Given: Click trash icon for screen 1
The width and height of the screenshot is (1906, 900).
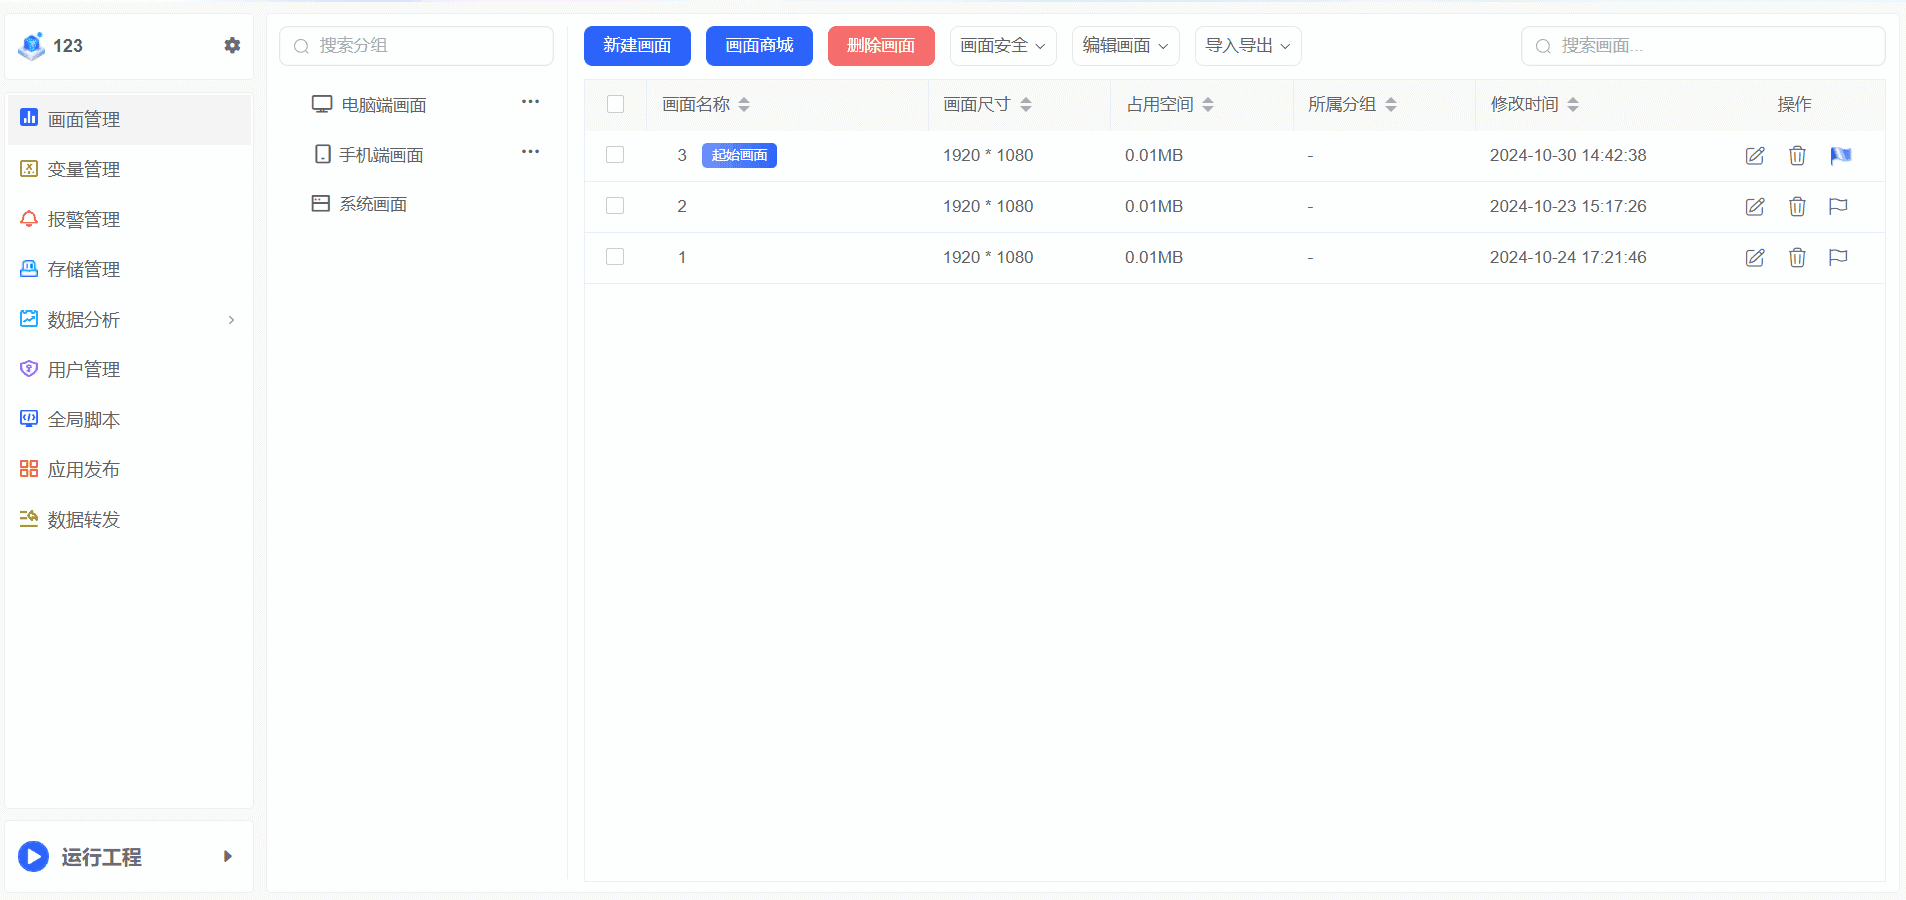Looking at the screenshot, I should pyautogui.click(x=1797, y=258).
